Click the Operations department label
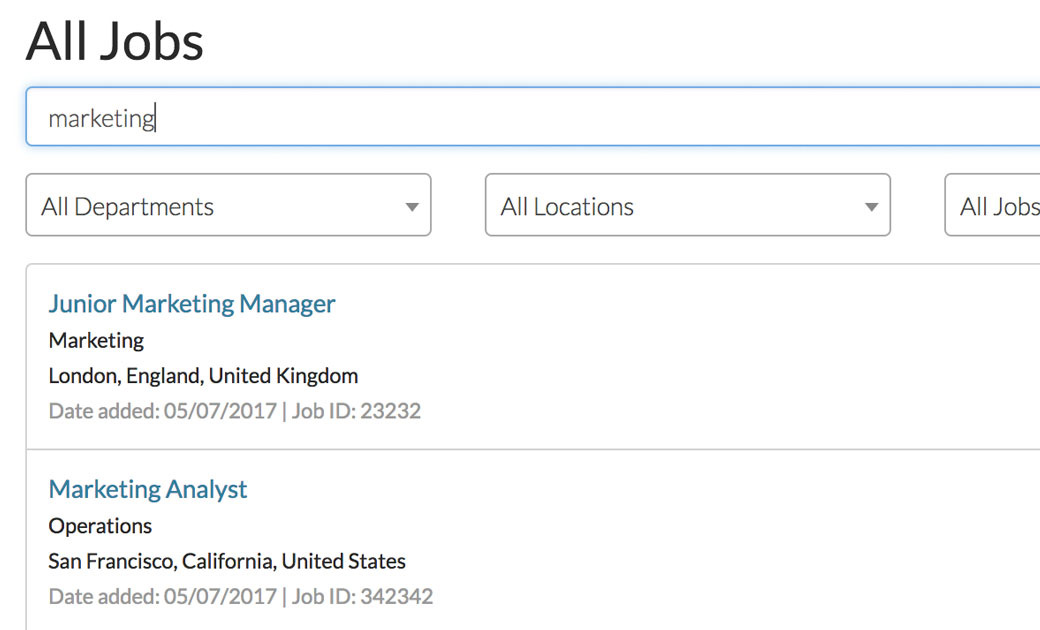 (100, 526)
